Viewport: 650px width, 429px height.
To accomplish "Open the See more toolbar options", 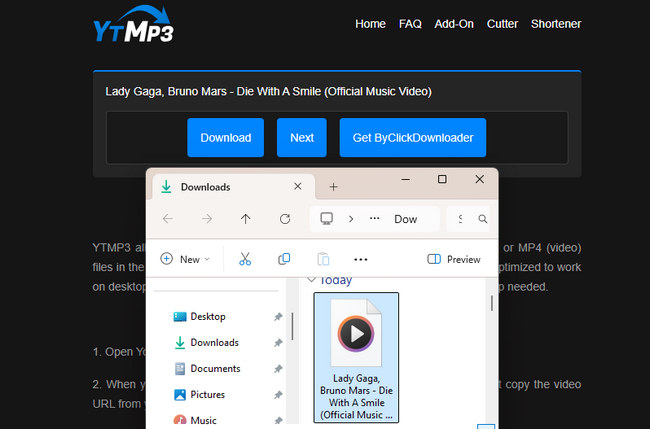I will pos(361,259).
